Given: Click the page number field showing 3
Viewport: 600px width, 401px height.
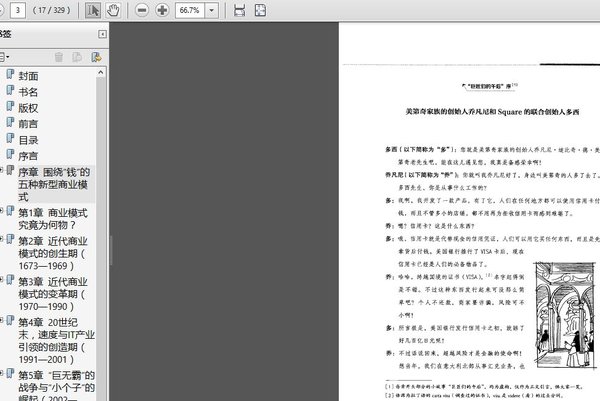Looking at the screenshot, I should click(x=17, y=10).
